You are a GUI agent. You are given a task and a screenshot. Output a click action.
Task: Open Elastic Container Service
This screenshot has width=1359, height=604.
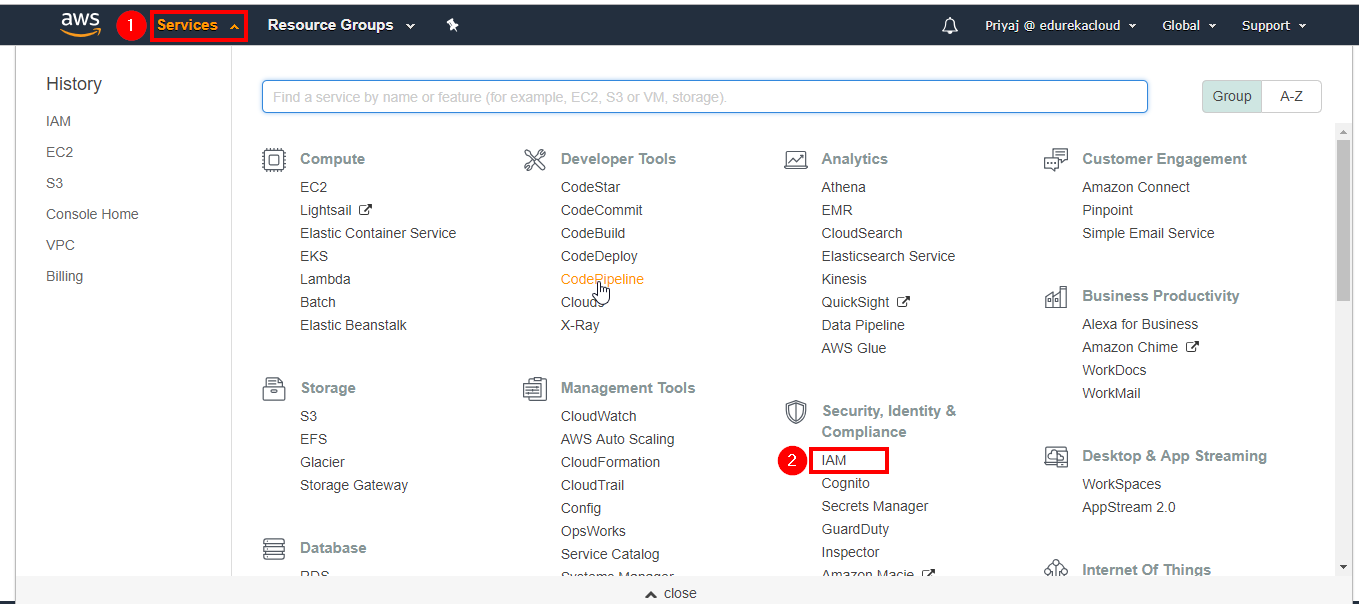(378, 233)
